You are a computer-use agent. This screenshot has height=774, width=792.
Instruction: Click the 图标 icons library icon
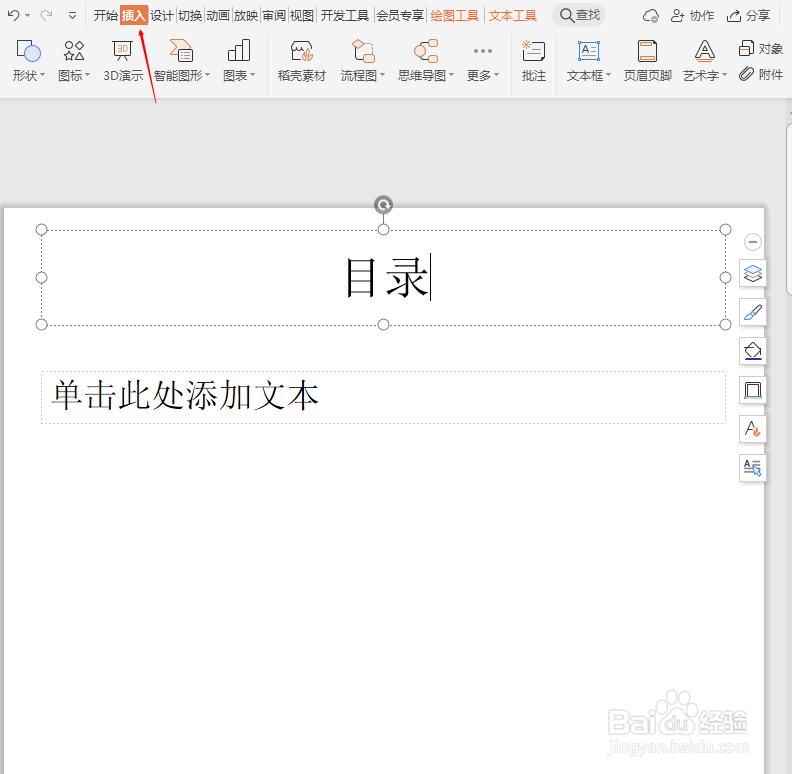coord(74,51)
